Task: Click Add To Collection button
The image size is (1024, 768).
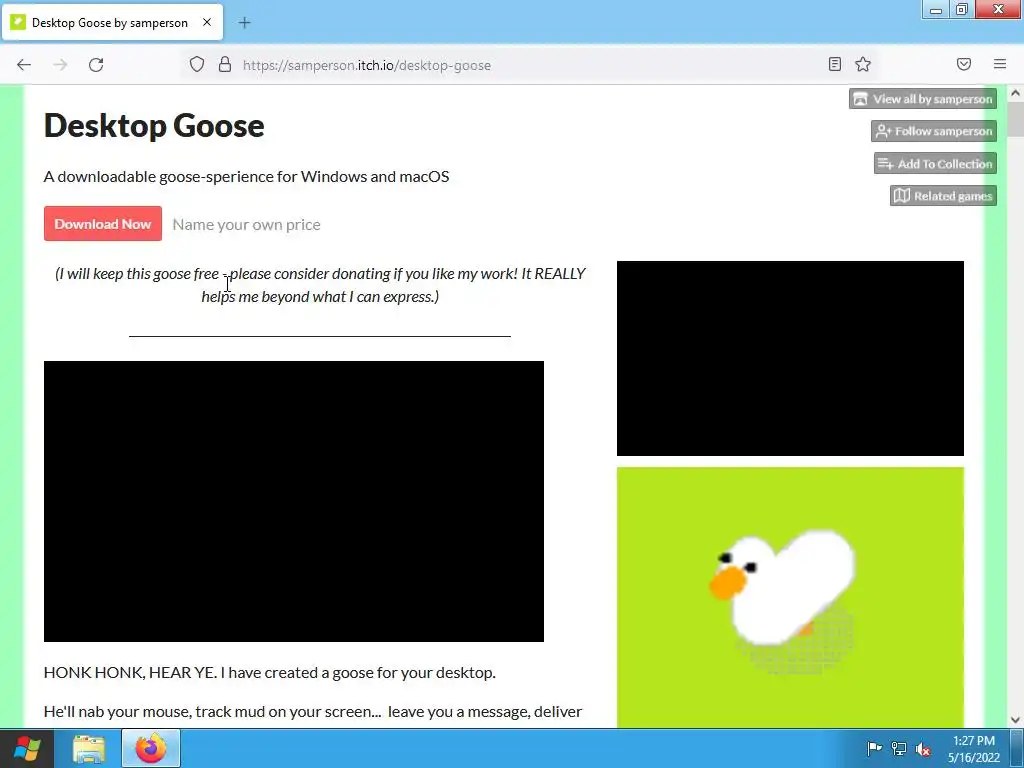Action: click(x=935, y=163)
